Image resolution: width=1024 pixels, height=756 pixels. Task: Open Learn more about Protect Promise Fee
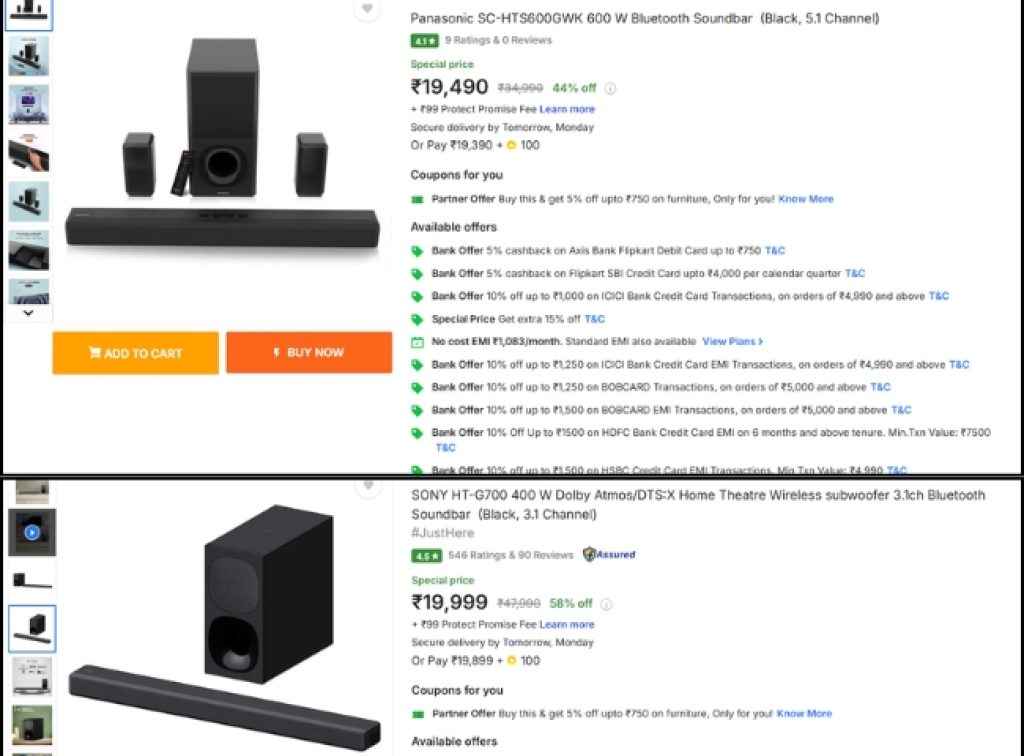[567, 109]
